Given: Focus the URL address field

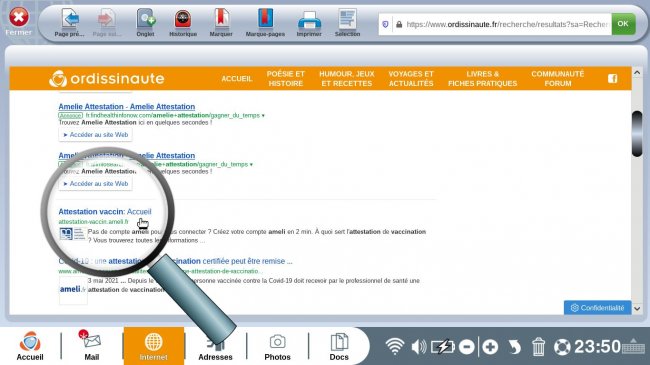Looking at the screenshot, I should pos(507,24).
